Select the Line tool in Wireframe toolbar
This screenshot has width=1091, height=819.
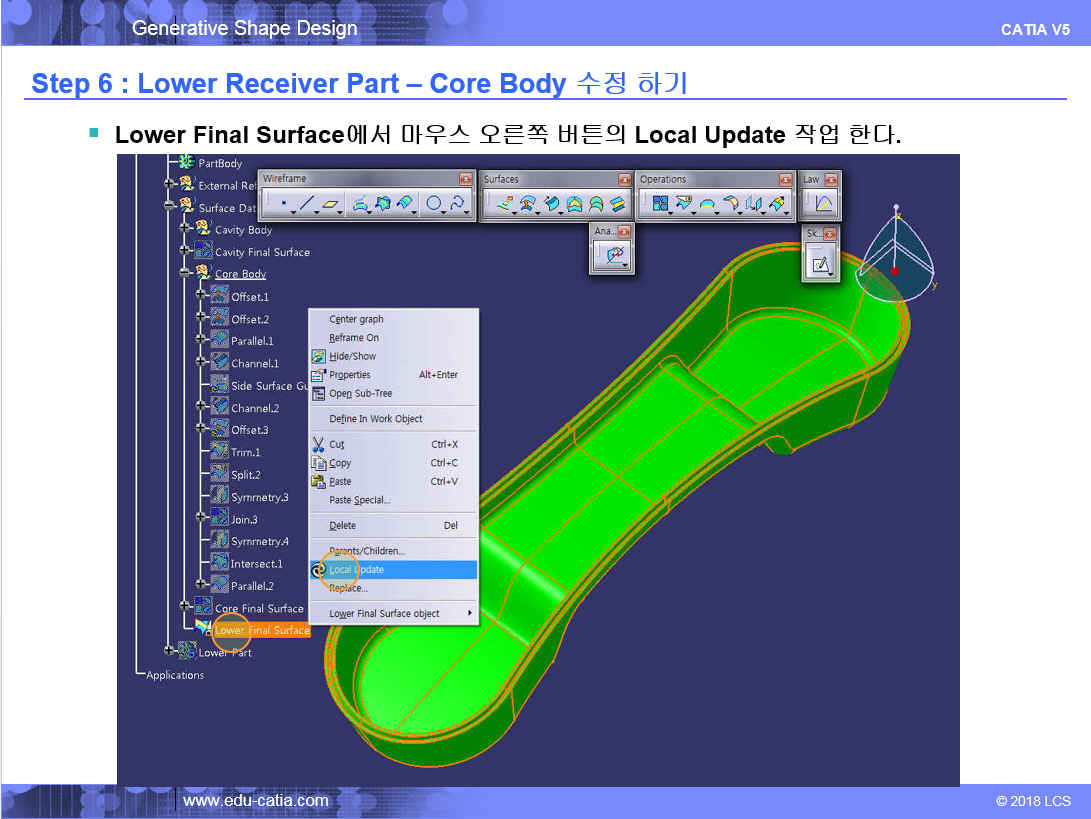point(307,204)
